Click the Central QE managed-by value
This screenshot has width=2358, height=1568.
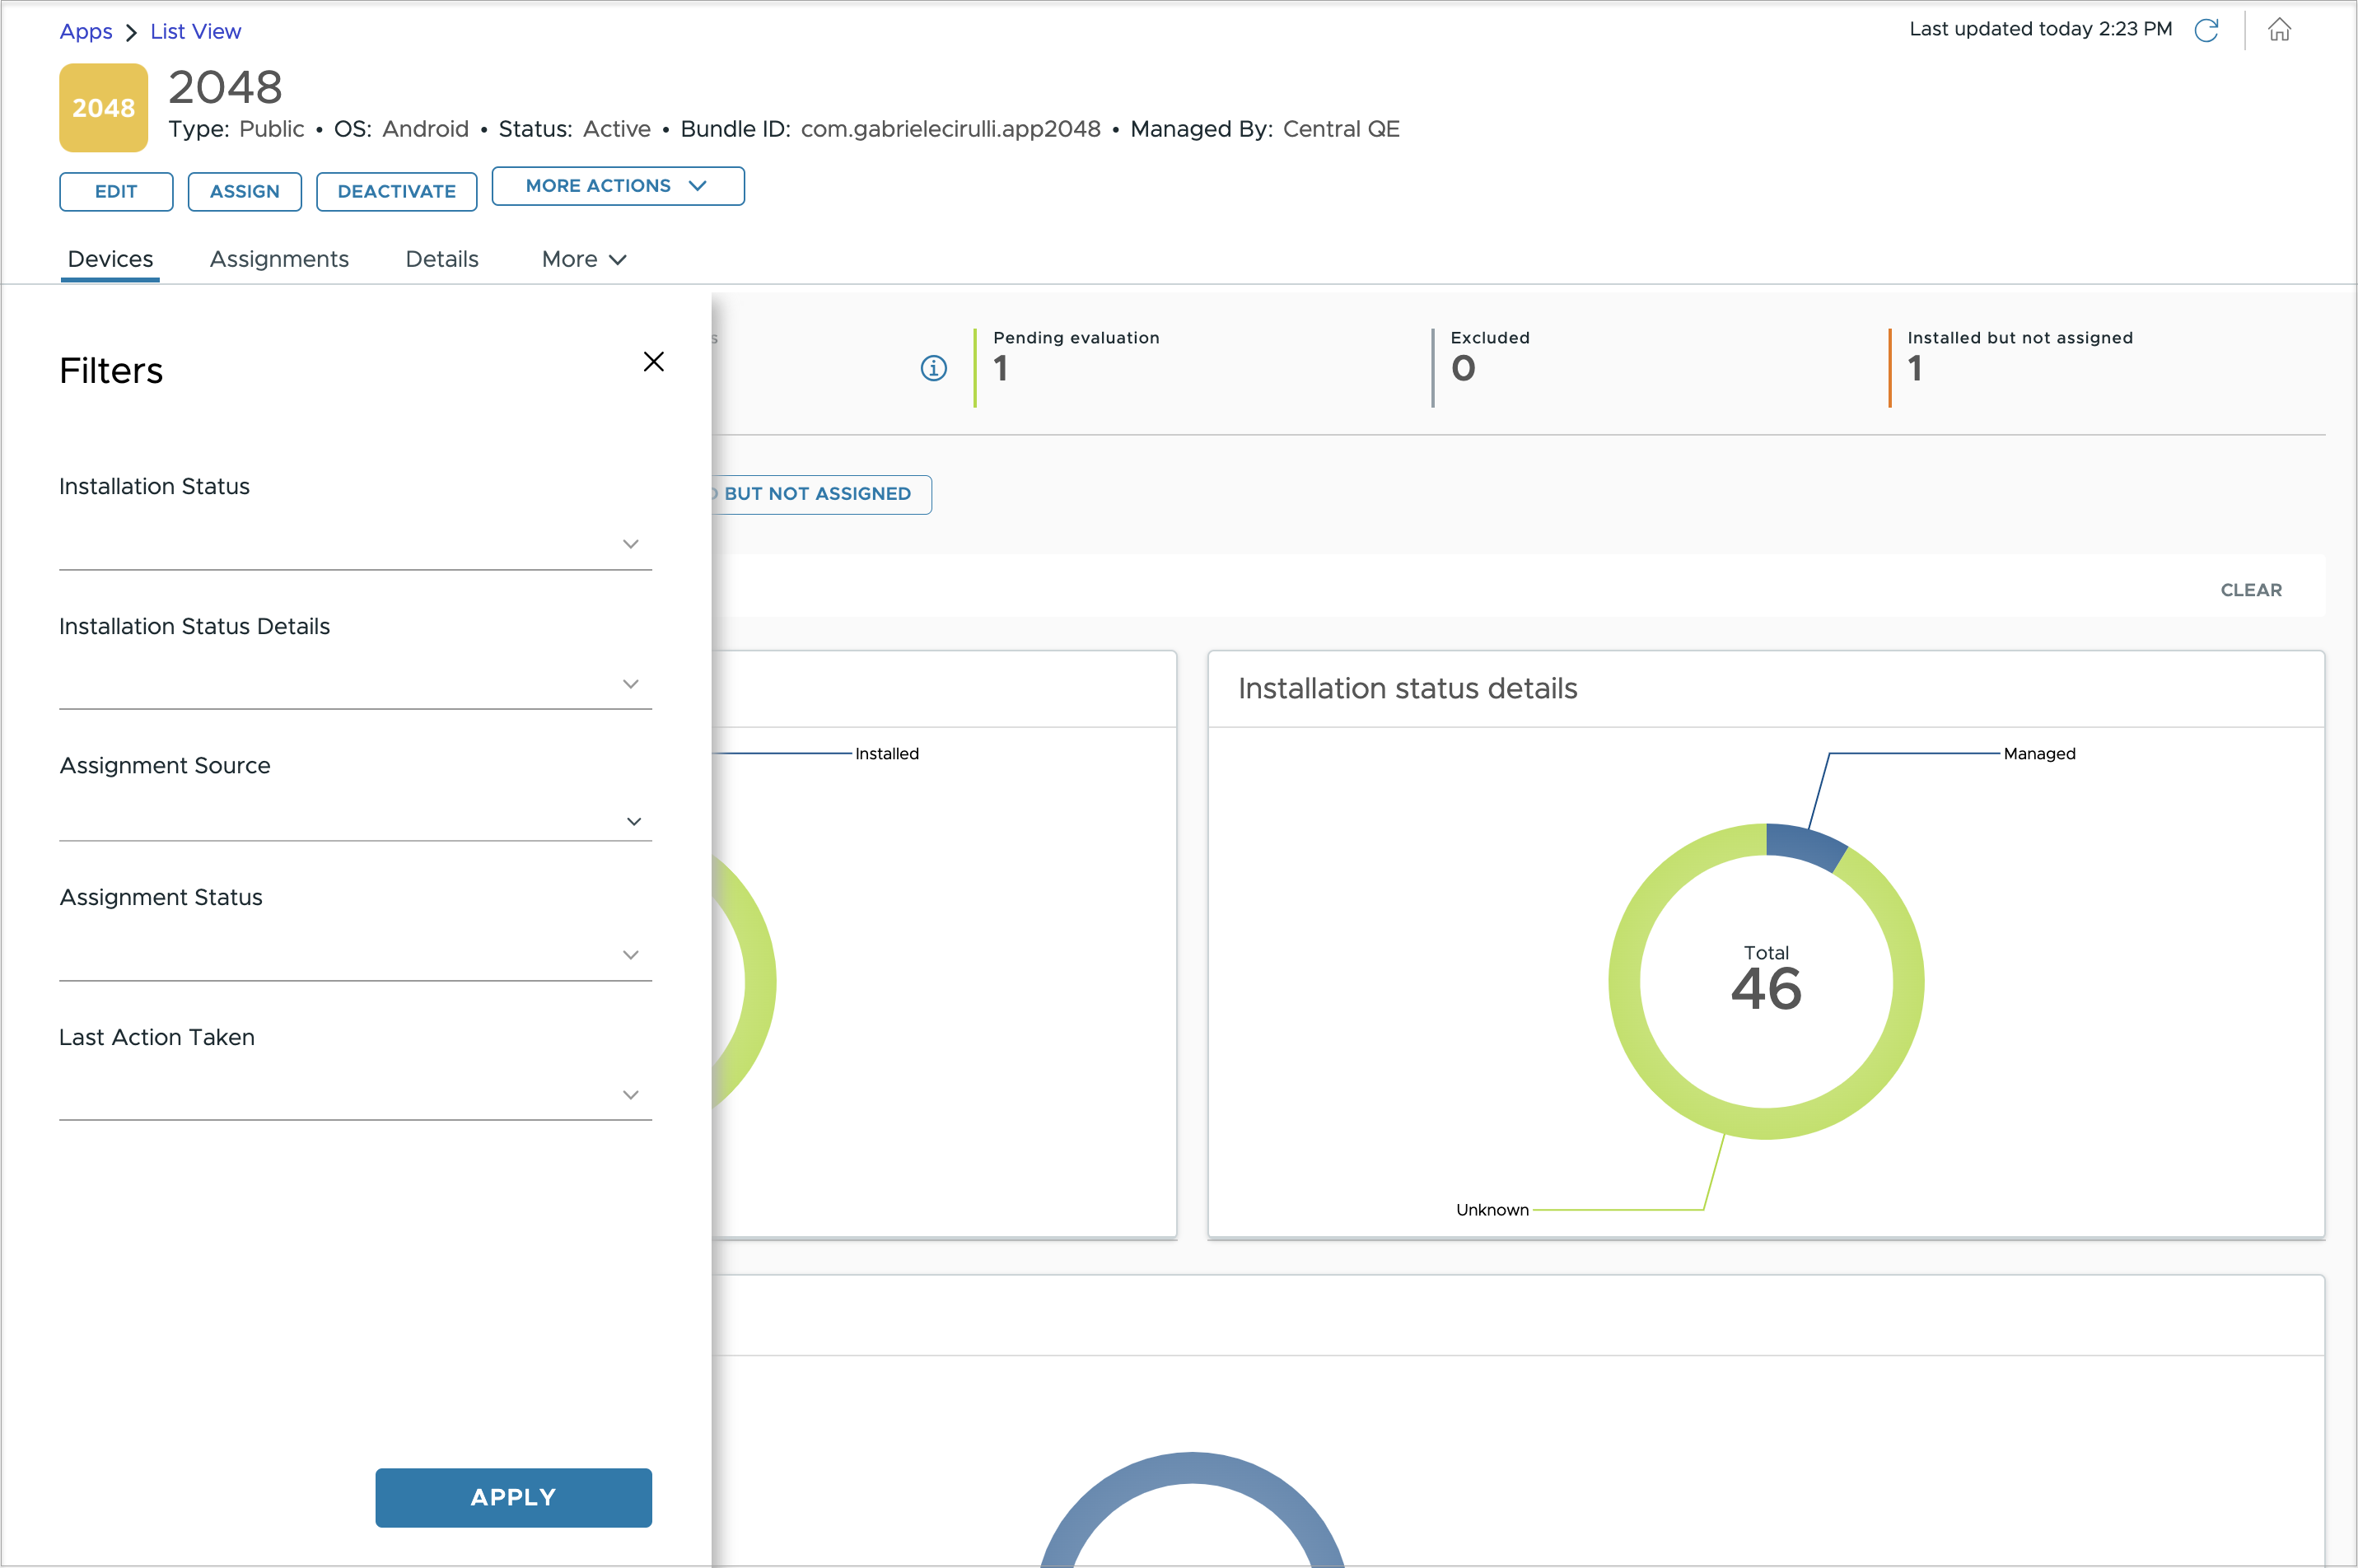tap(1341, 129)
